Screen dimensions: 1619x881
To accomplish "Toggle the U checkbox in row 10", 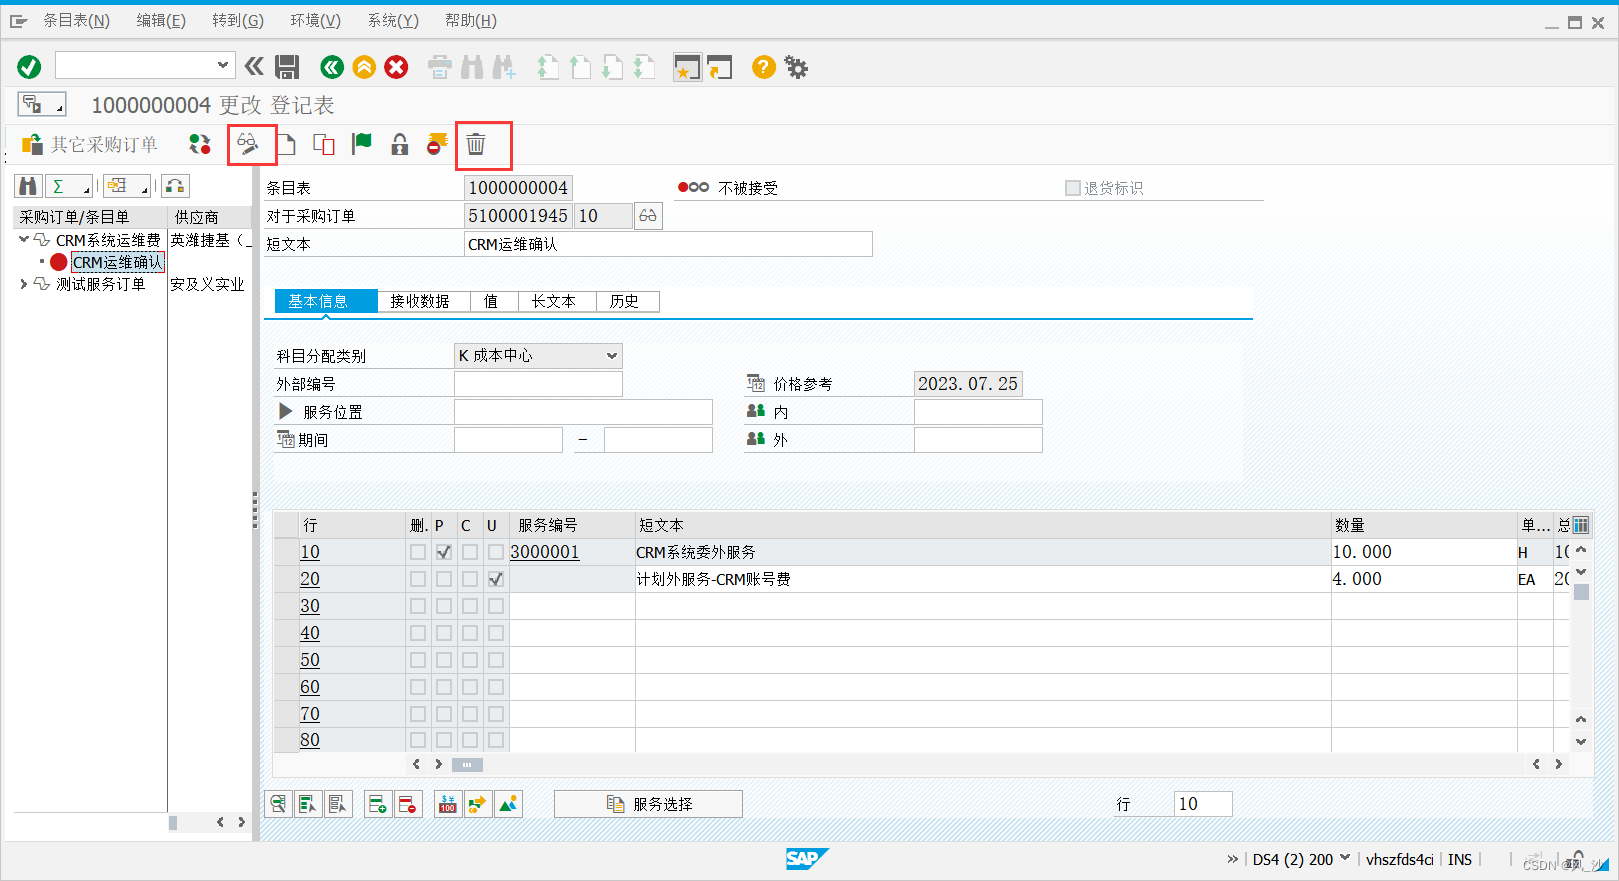I will tap(496, 552).
